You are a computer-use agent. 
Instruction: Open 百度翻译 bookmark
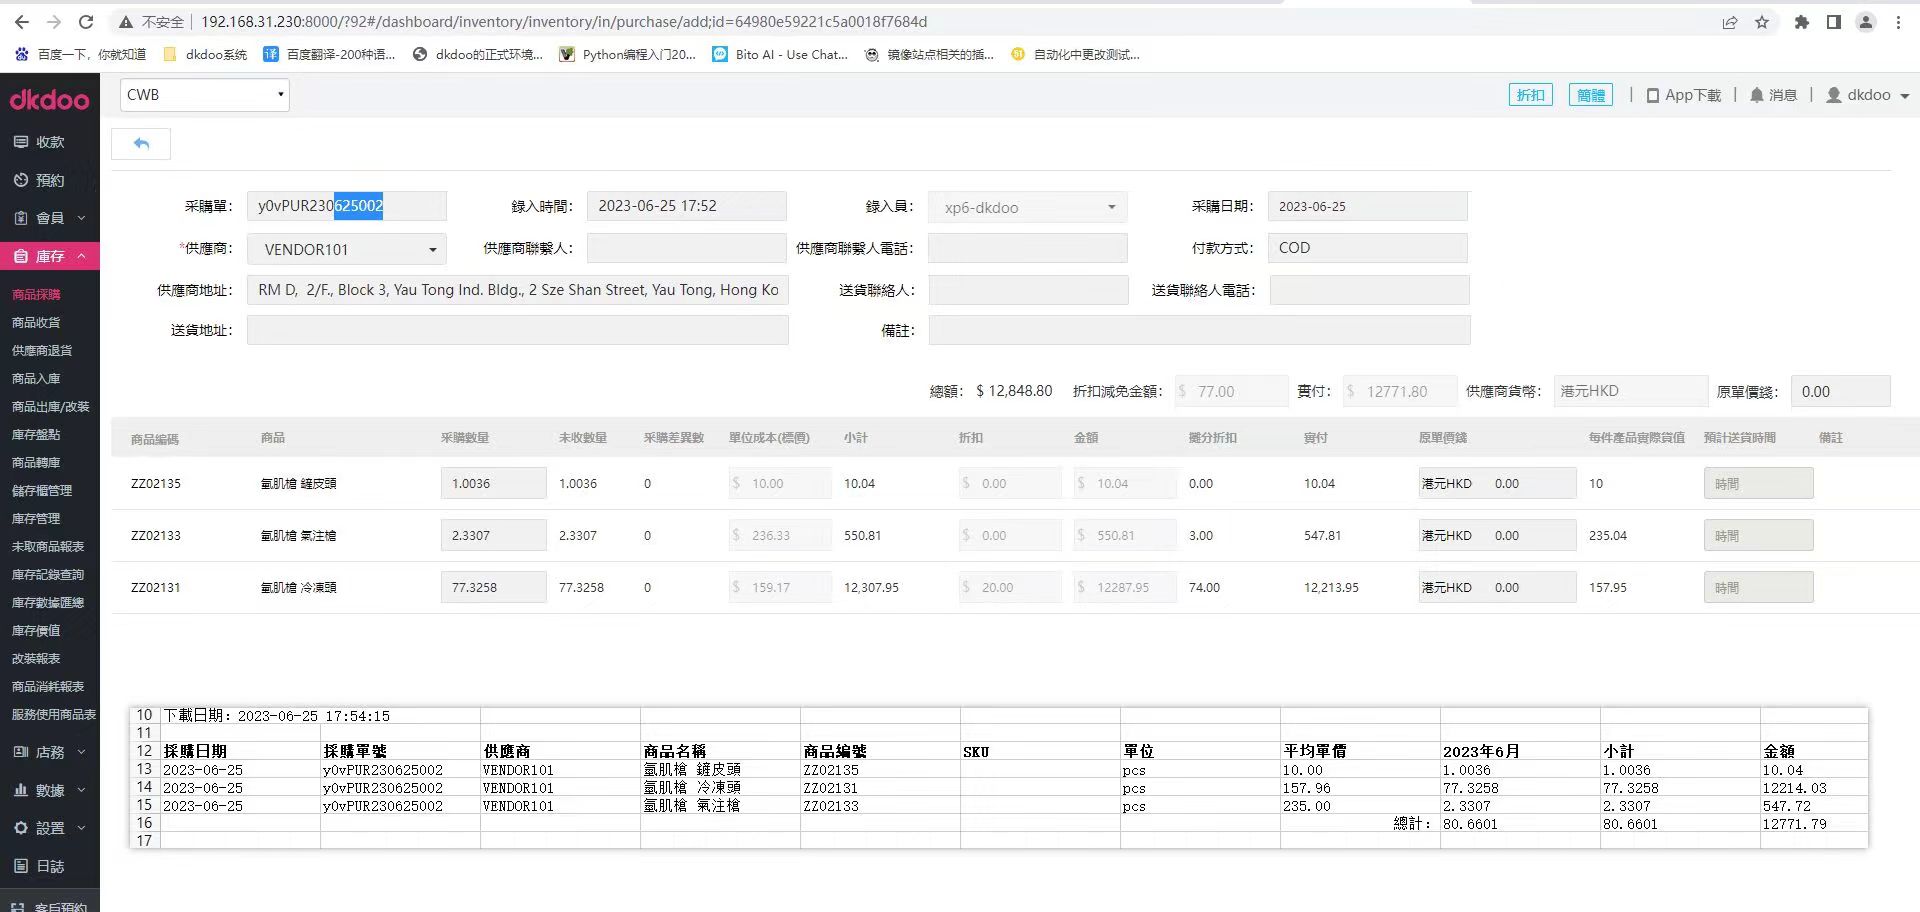point(329,54)
